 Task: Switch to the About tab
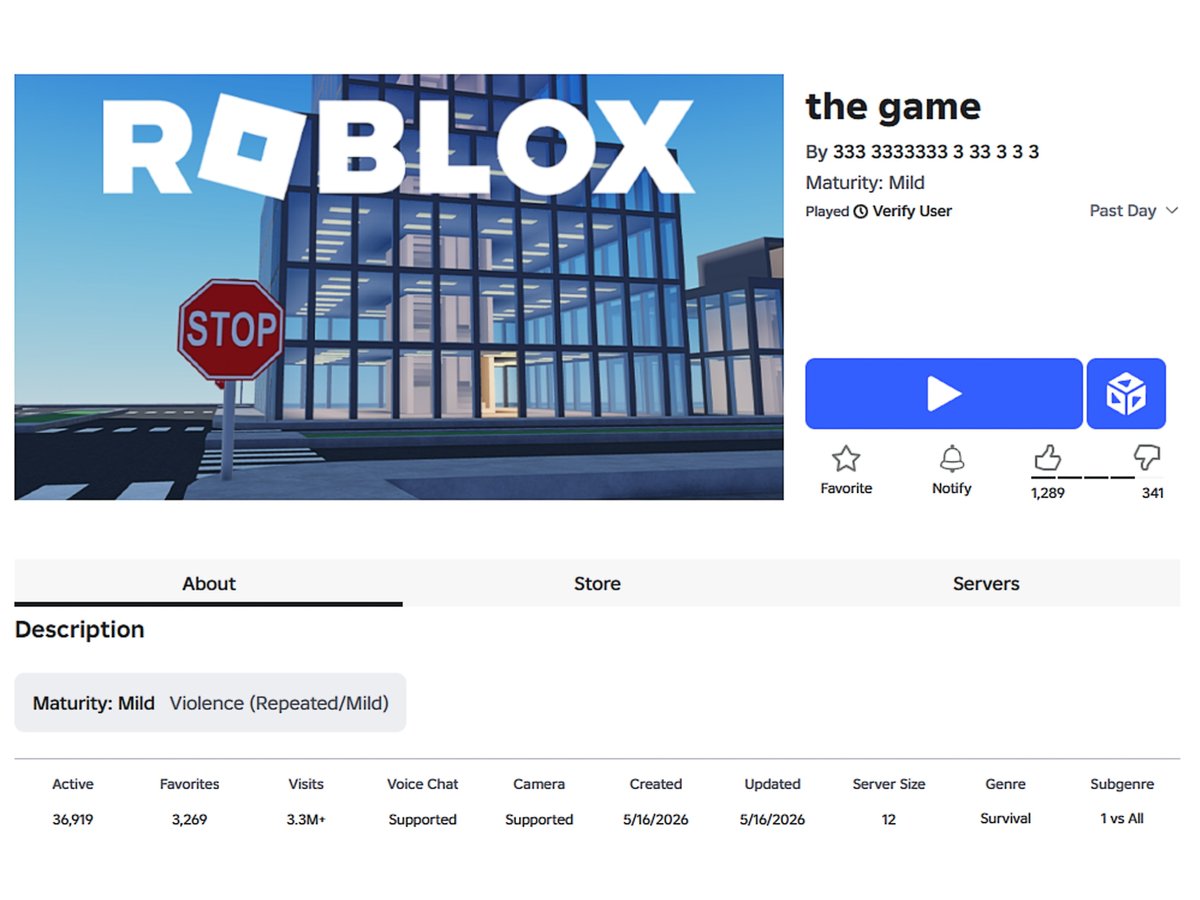[x=209, y=583]
